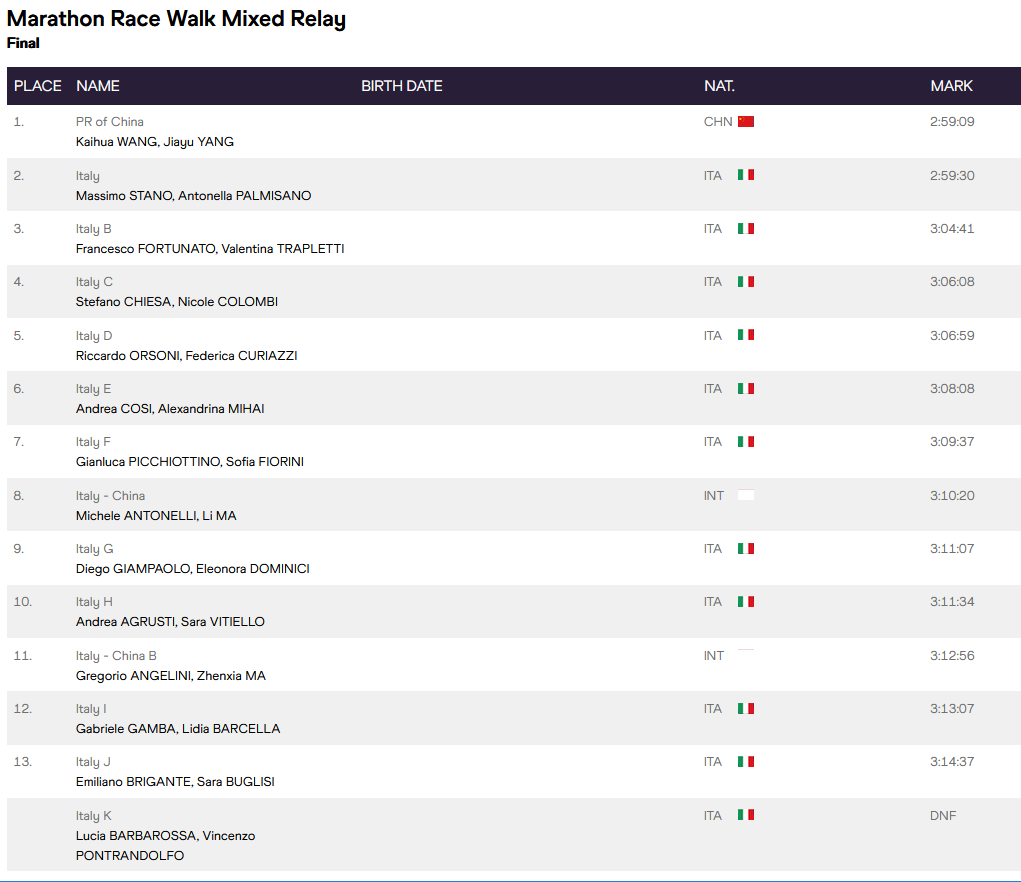Open Gianluca PICCHIOTTINO, Sofia FIORINI entry
Viewport: 1021px width, 882px height.
(189, 462)
